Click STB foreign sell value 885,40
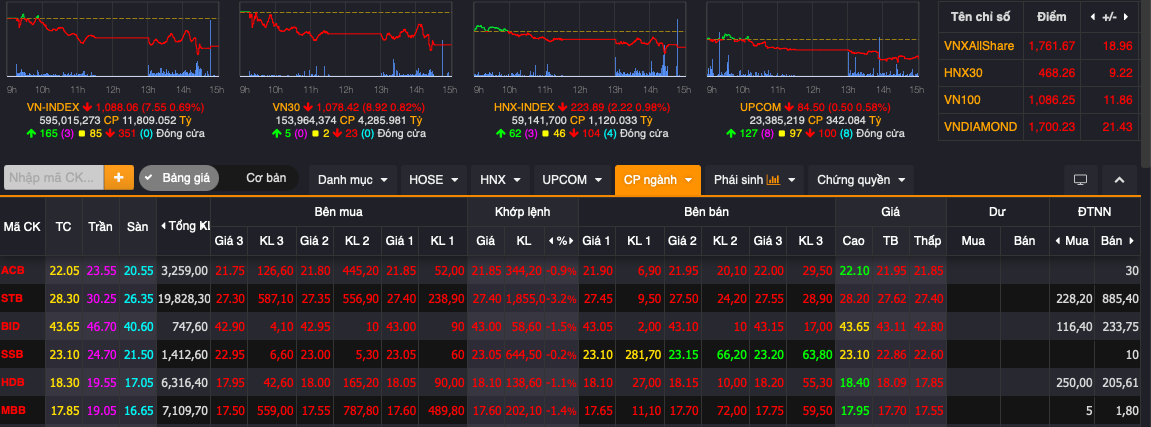Screen dimensions: 1151x427 [x=1120, y=299]
